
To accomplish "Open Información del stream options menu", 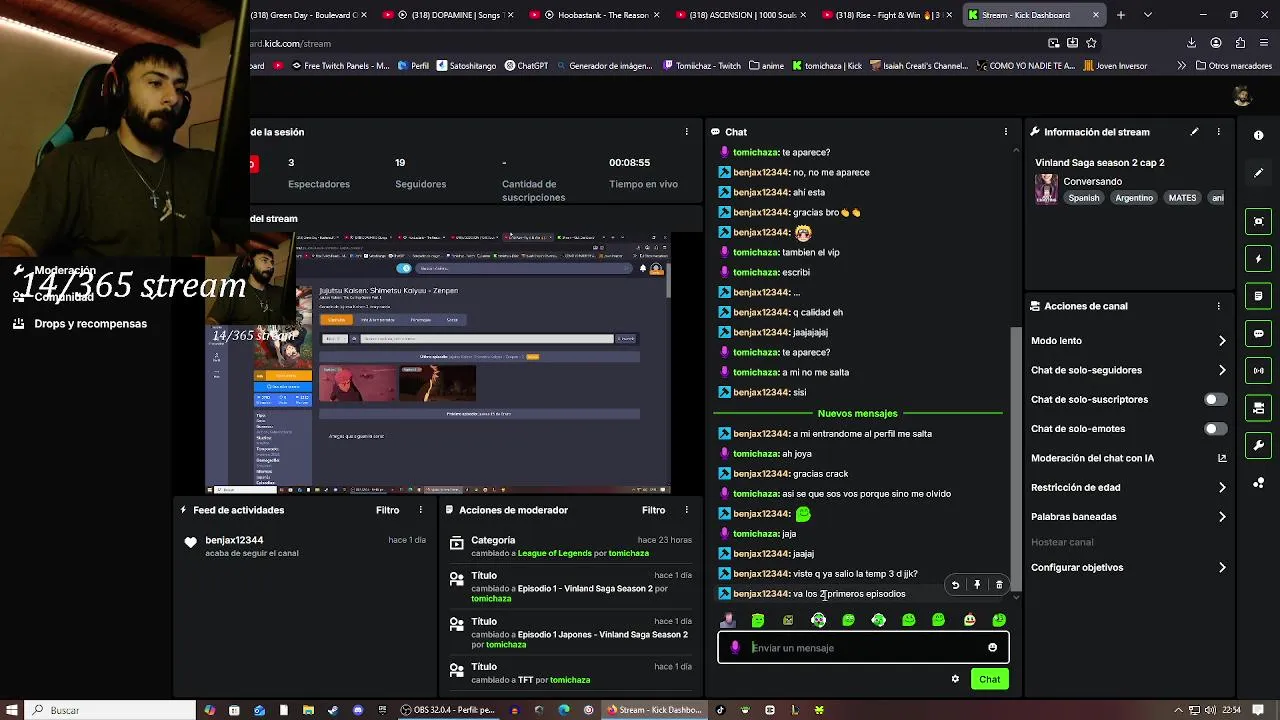I will [x=1218, y=132].
